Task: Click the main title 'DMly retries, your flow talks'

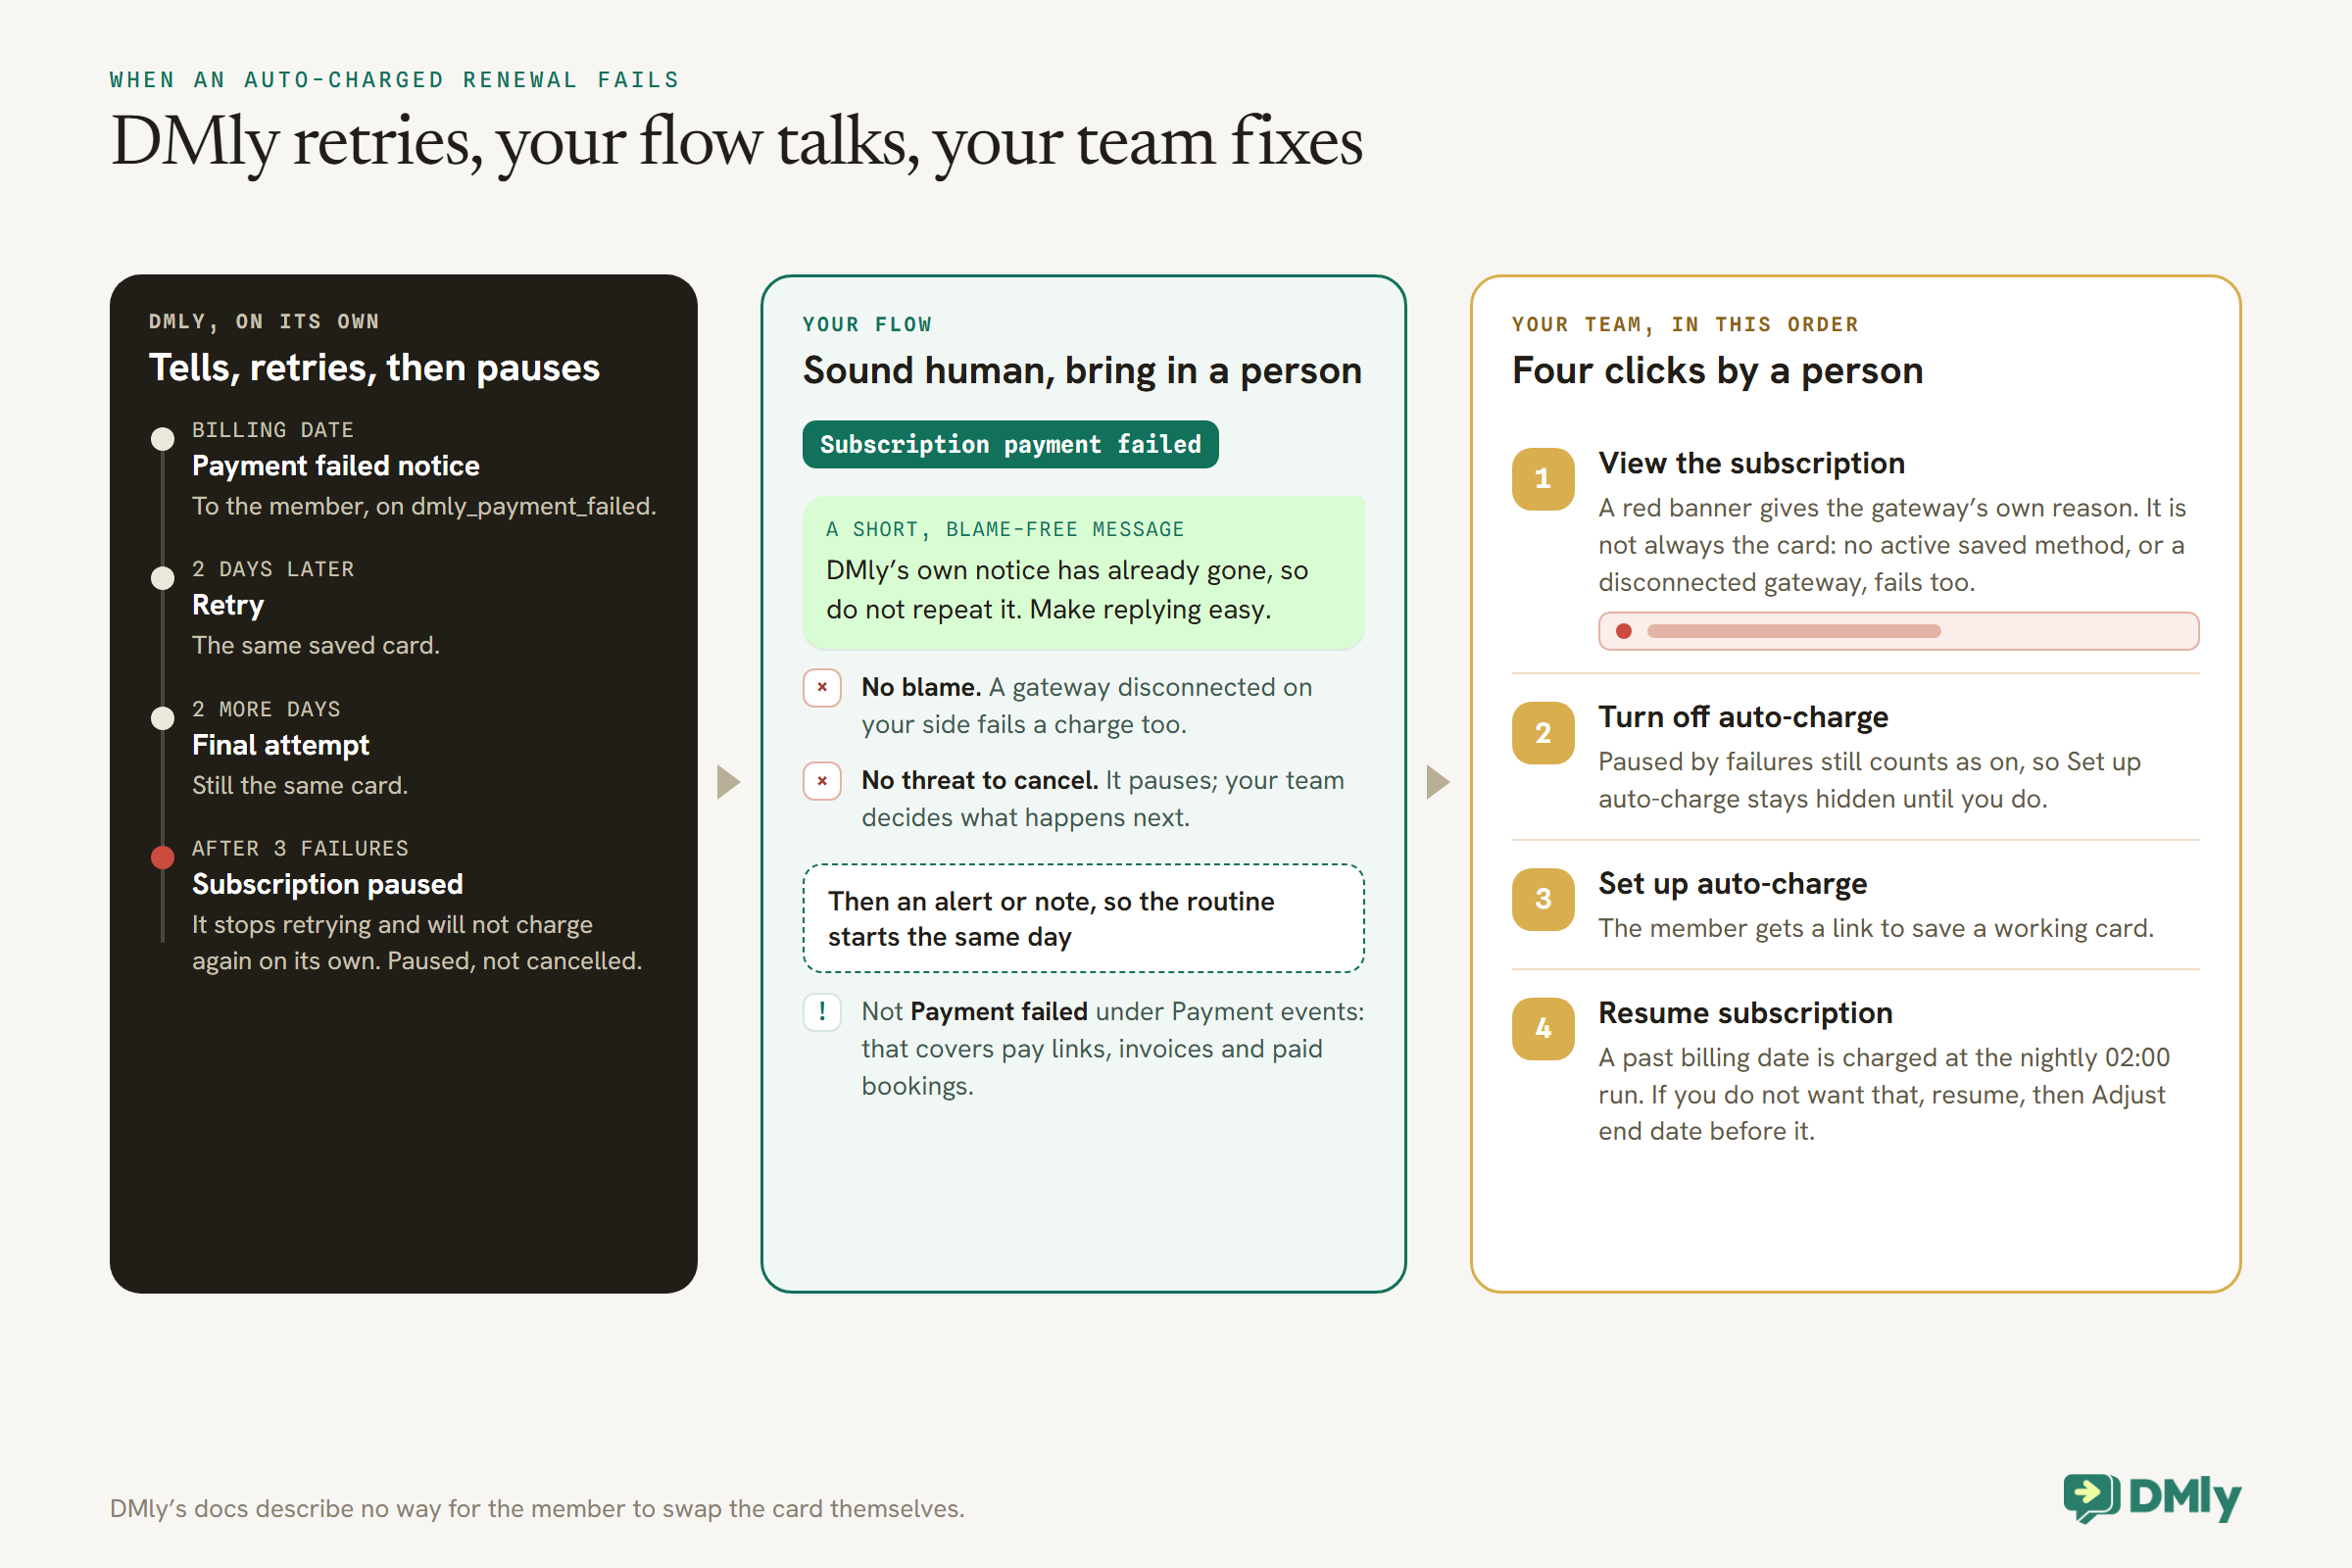Action: (736, 142)
